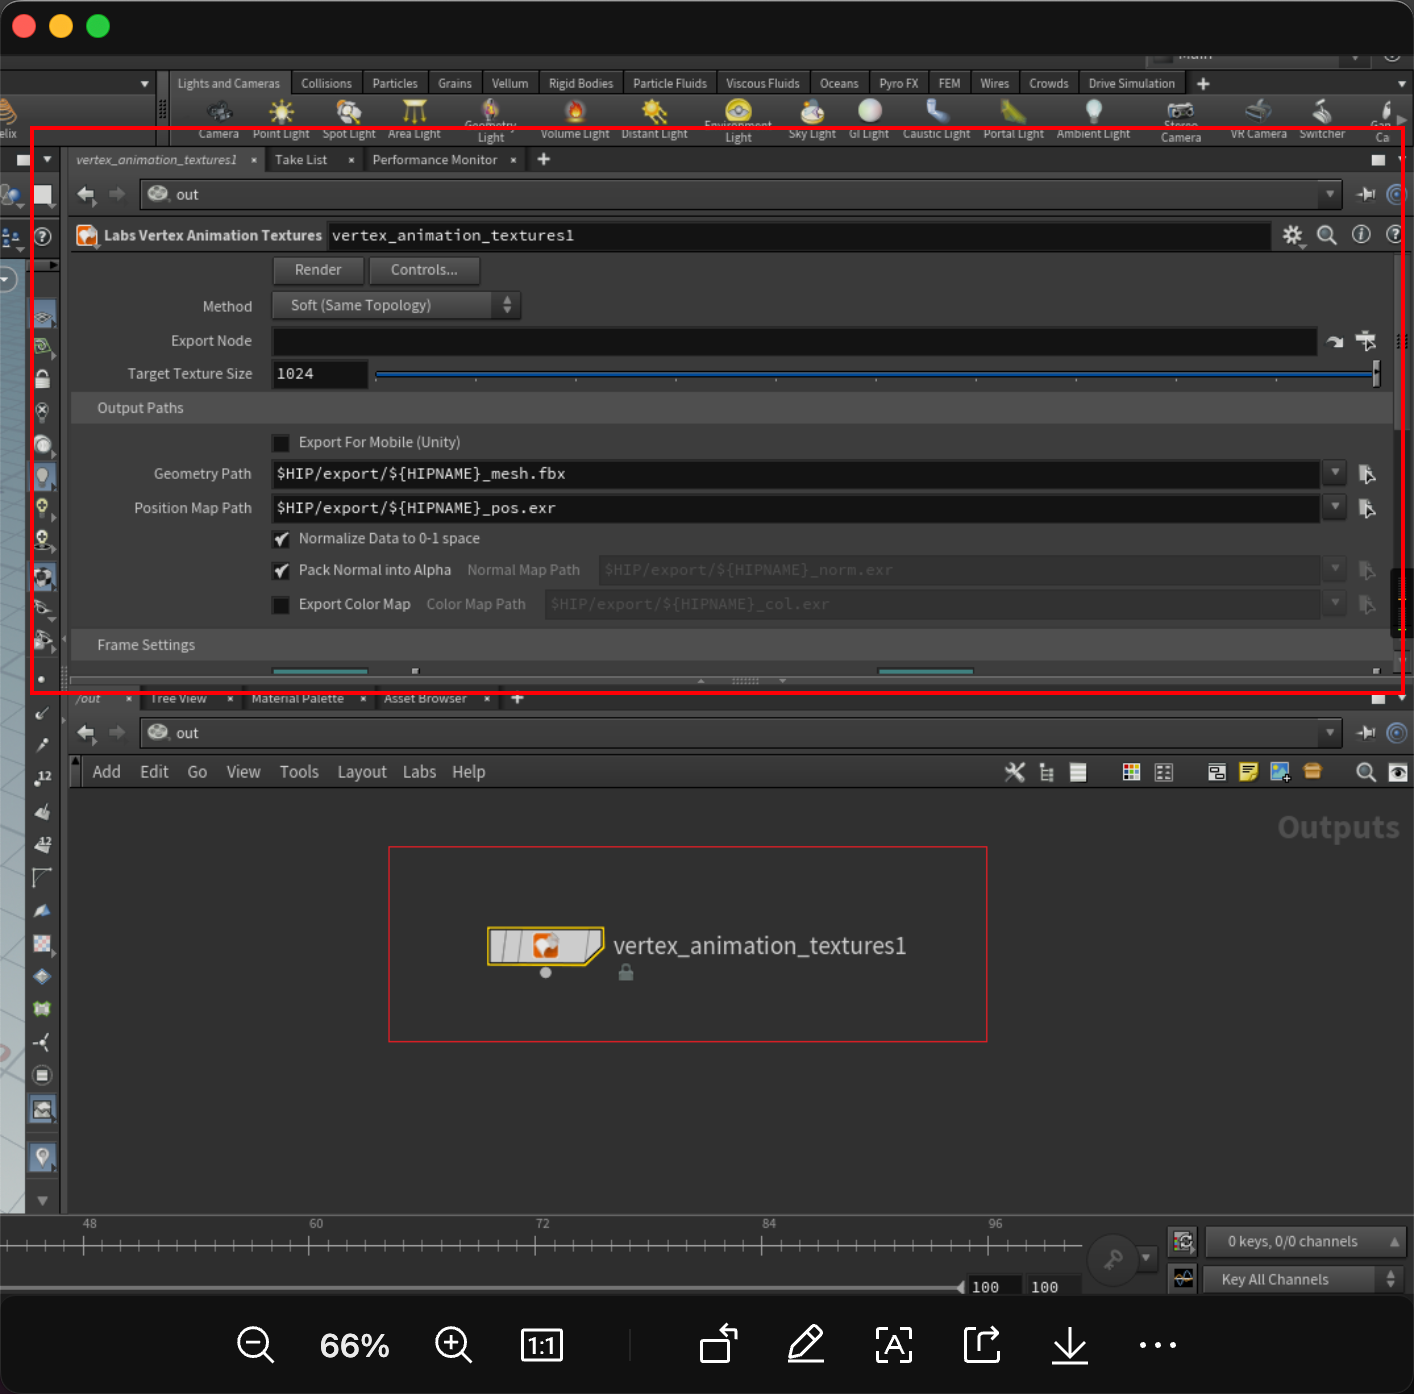Click the Export Node operator chooser button
The height and width of the screenshot is (1394, 1414).
point(1366,341)
